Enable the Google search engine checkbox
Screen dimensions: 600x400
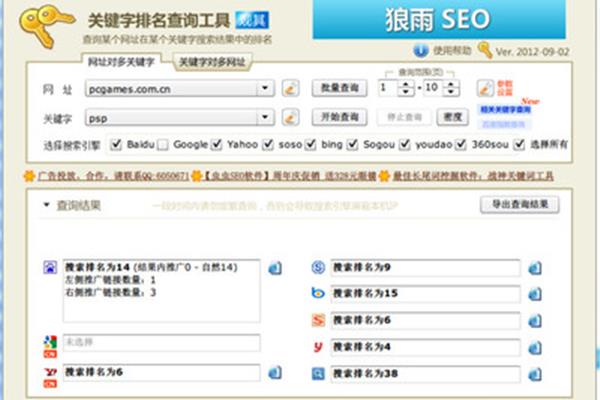(x=163, y=144)
